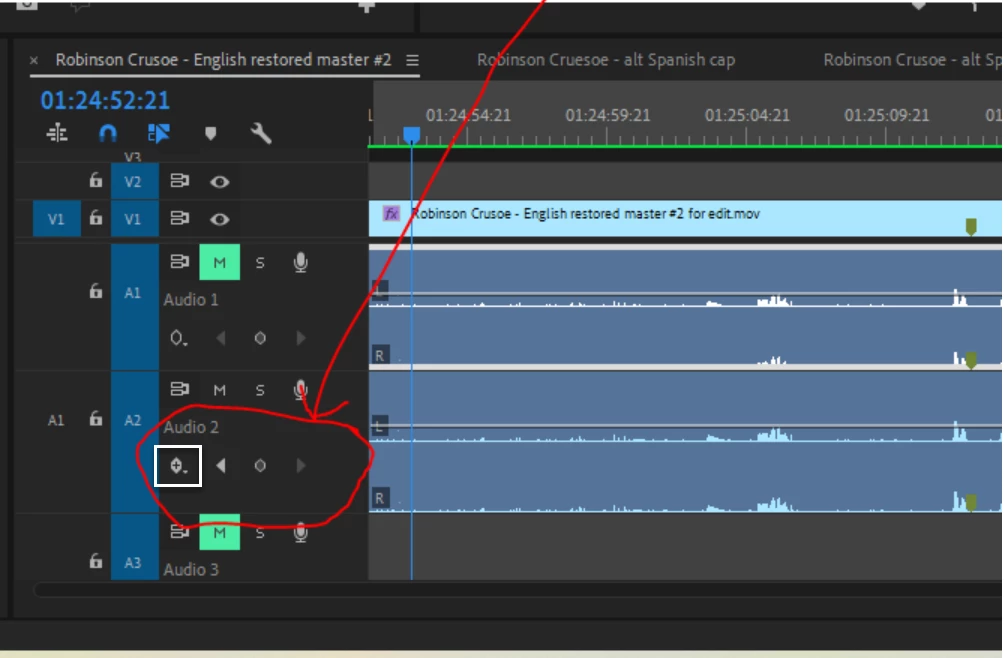Click the fx badge on video clip
The height and width of the screenshot is (658, 1004).
click(391, 214)
